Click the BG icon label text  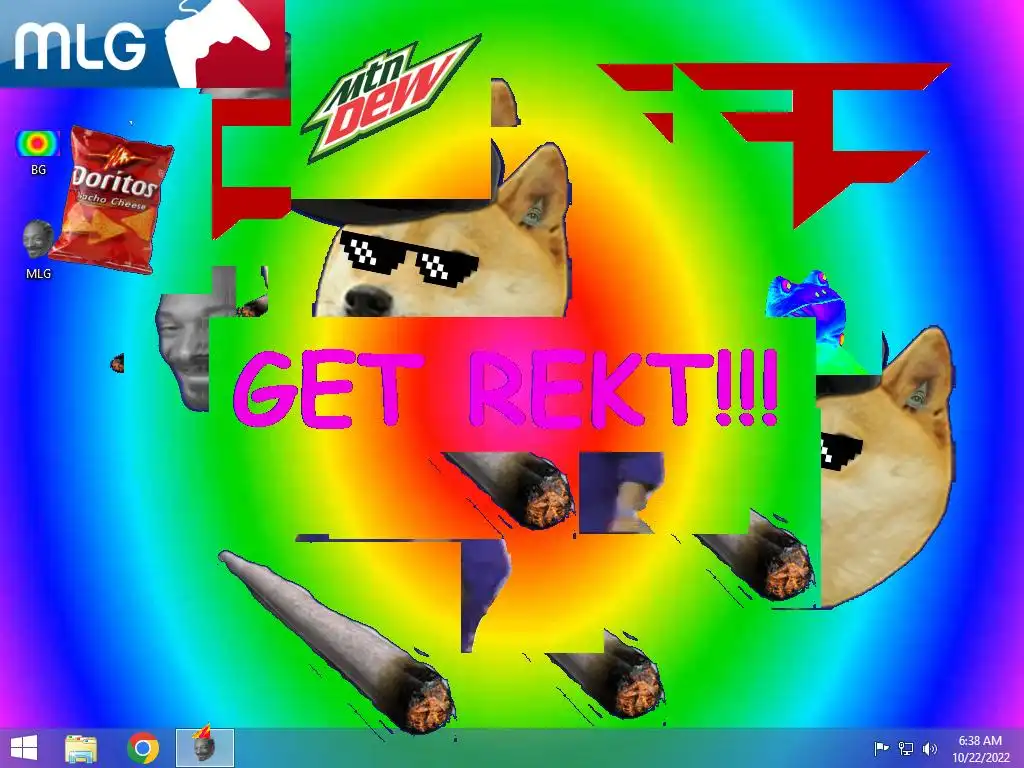pyautogui.click(x=39, y=170)
